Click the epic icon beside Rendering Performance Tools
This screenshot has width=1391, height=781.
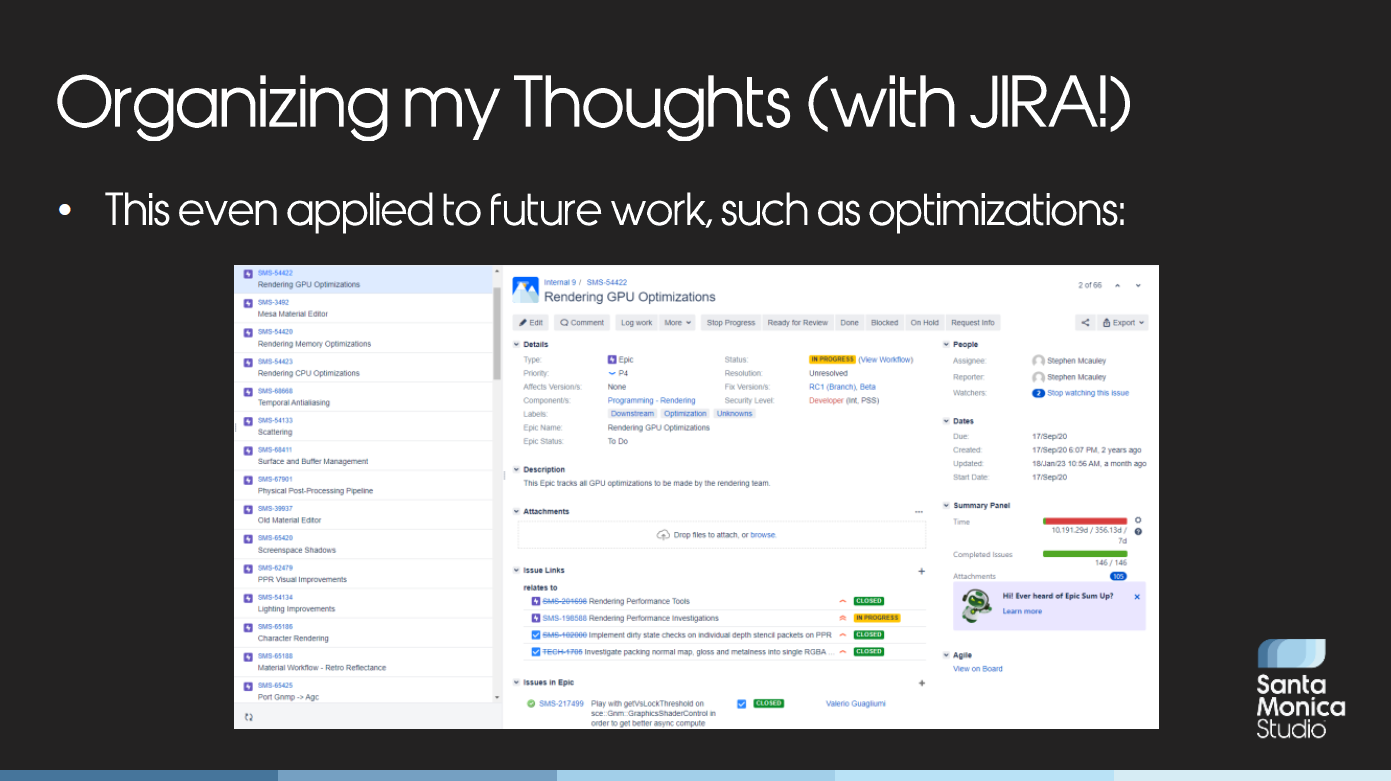click(x=536, y=601)
